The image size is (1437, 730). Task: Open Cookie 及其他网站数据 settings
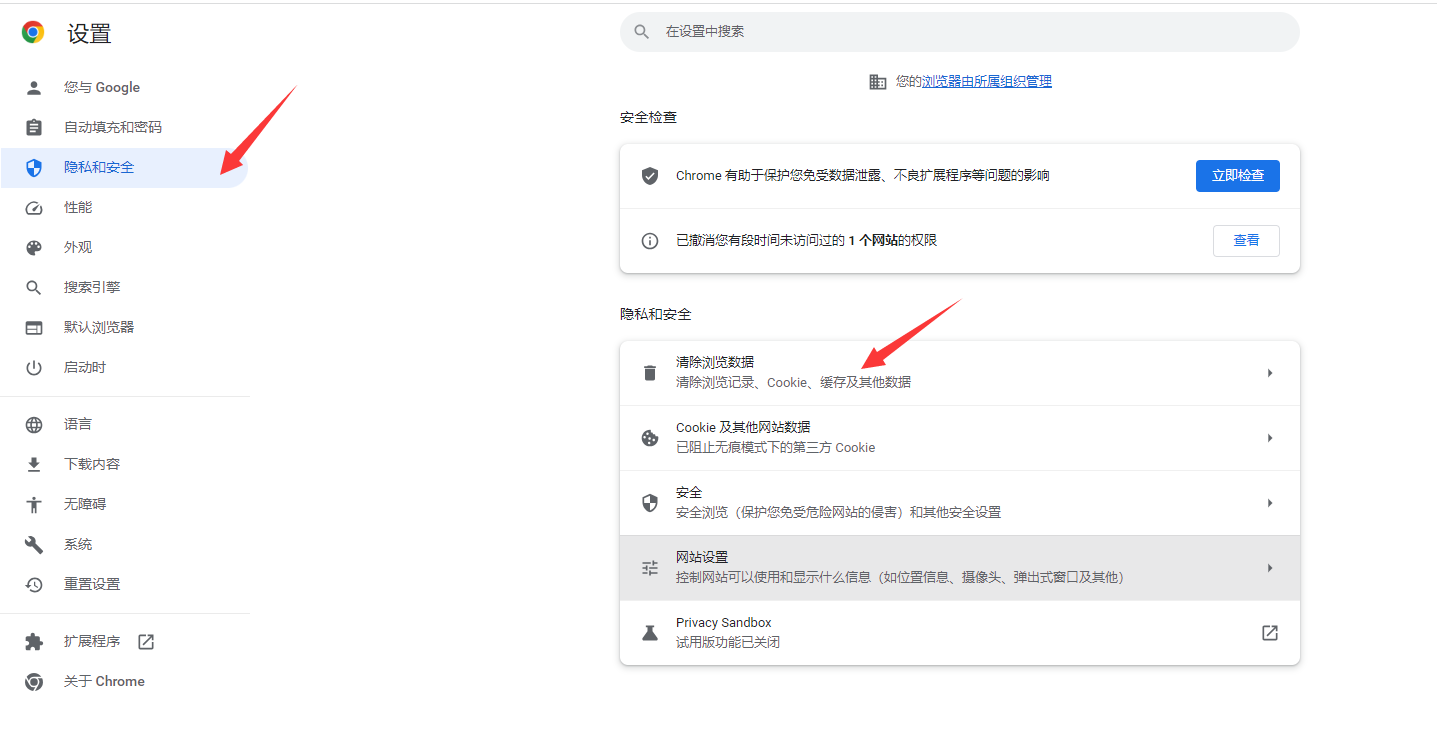click(x=960, y=438)
